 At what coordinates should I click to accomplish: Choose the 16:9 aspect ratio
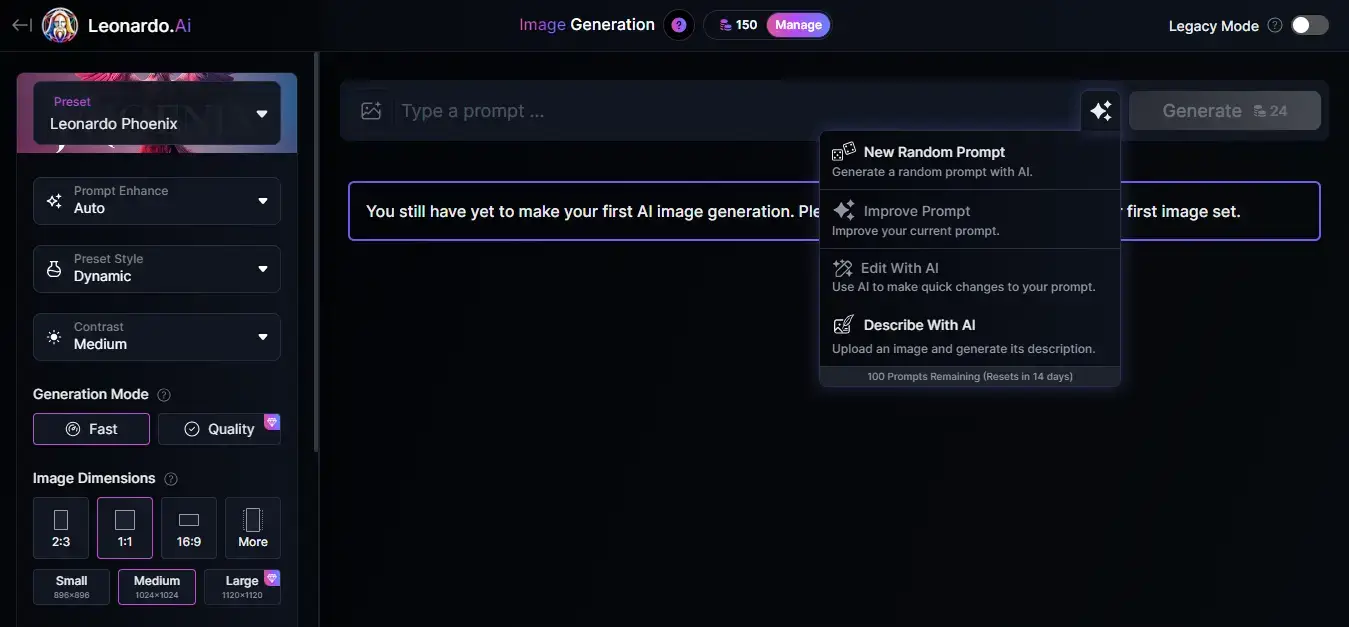click(189, 527)
